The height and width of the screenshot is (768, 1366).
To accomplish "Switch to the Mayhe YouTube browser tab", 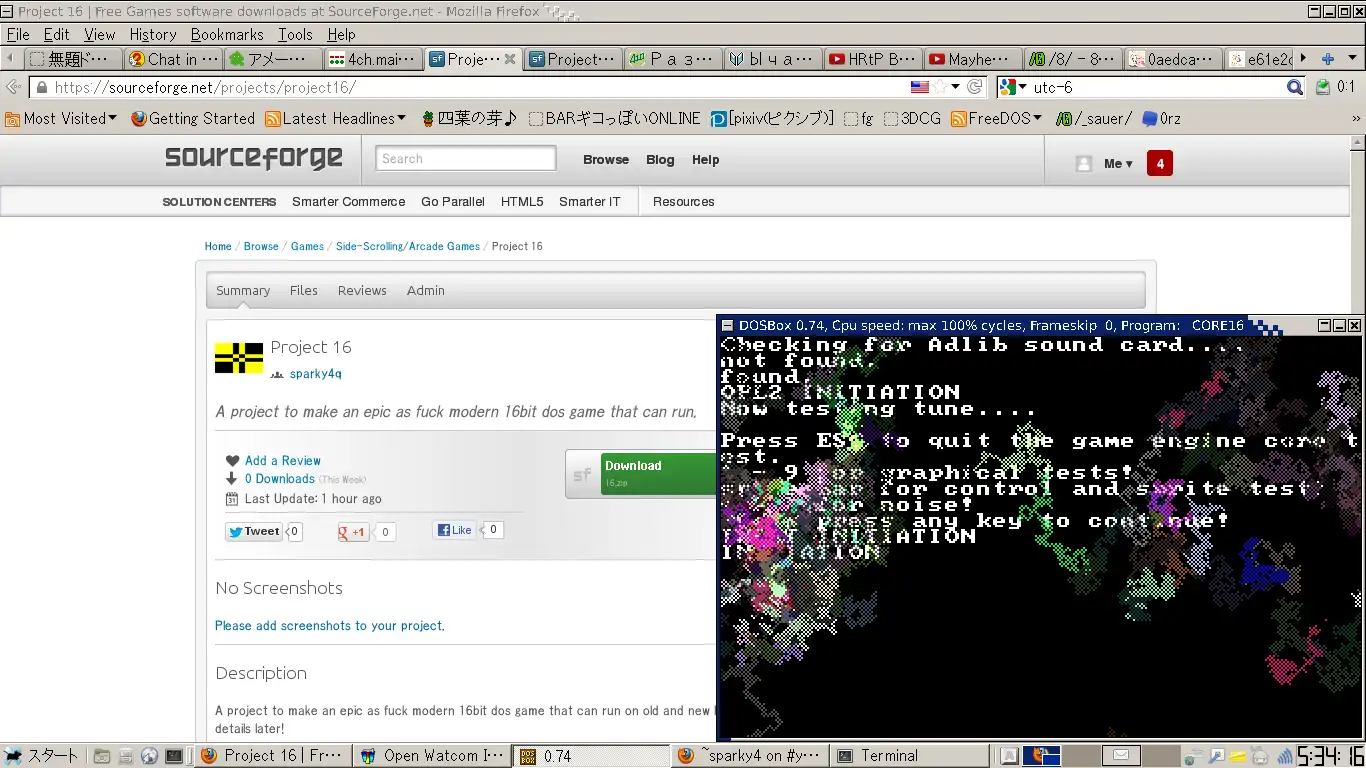I will [x=974, y=59].
